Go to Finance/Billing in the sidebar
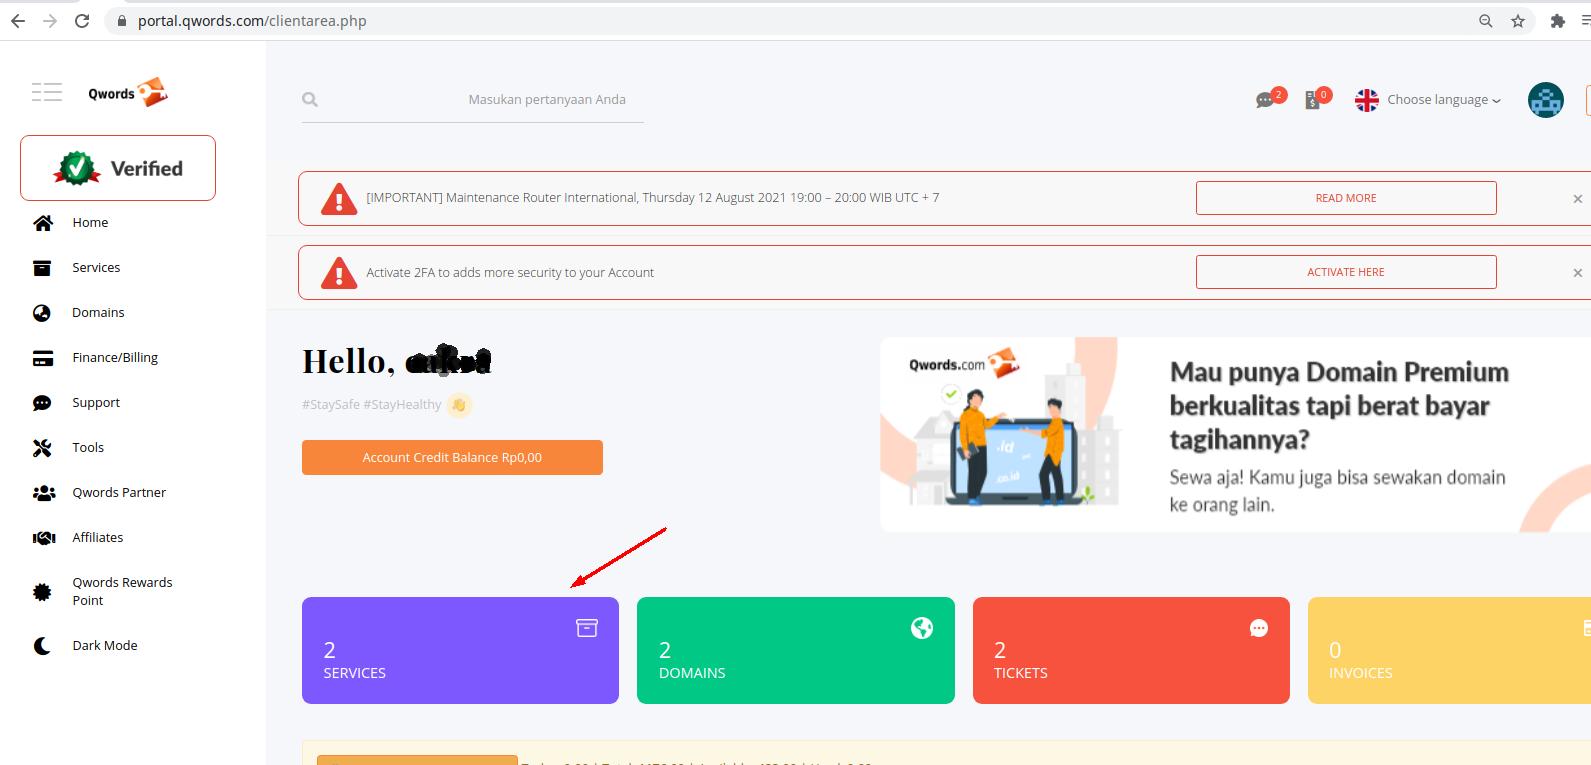Screen dimensions: 1591x765 click(x=114, y=358)
